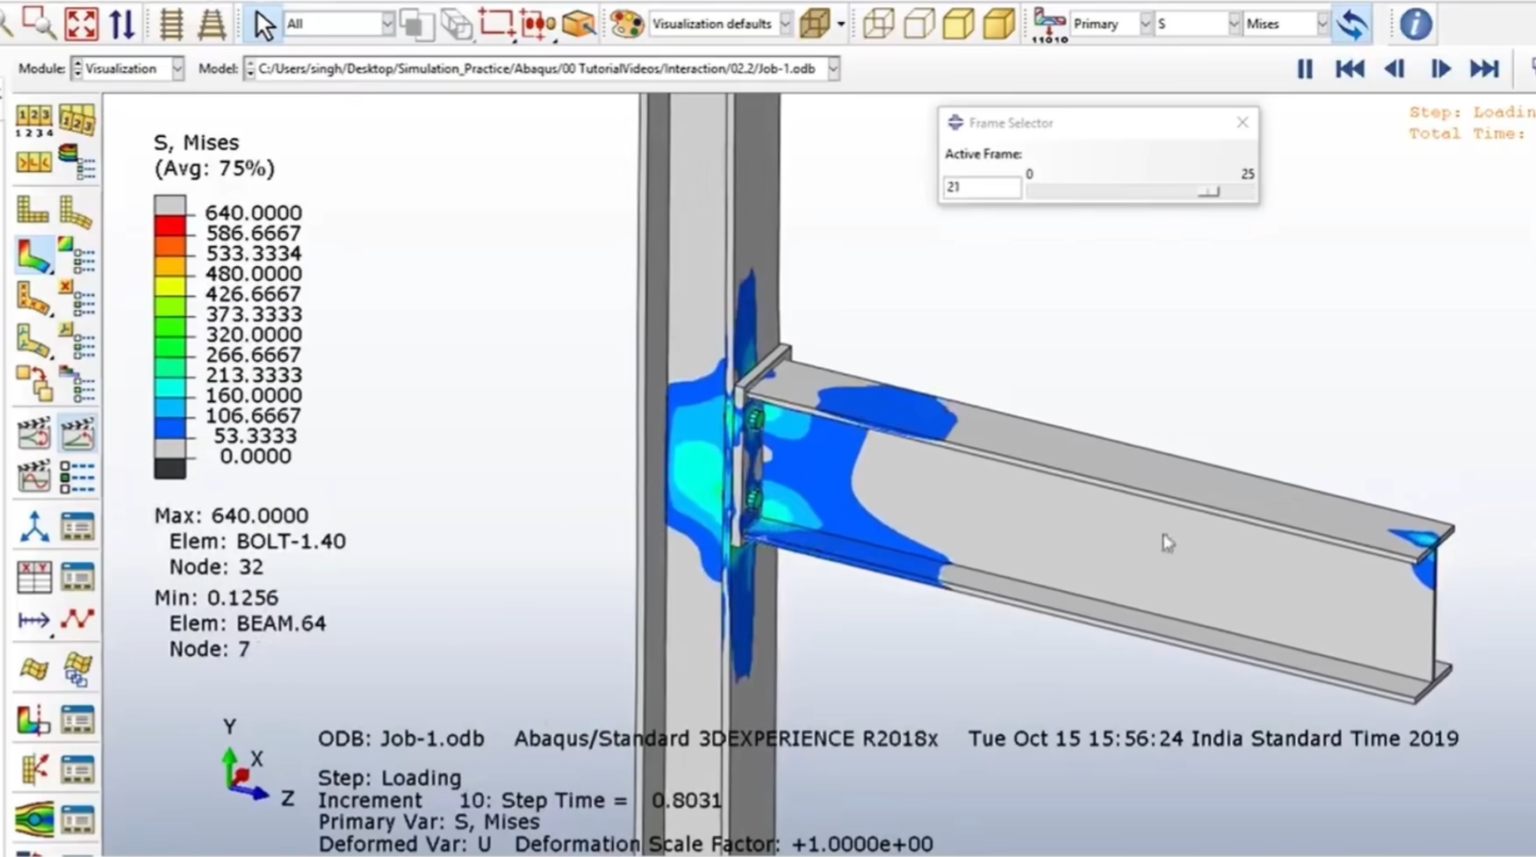Switch to shaded render style cube
Image resolution: width=1536 pixels, height=857 pixels.
998,24
